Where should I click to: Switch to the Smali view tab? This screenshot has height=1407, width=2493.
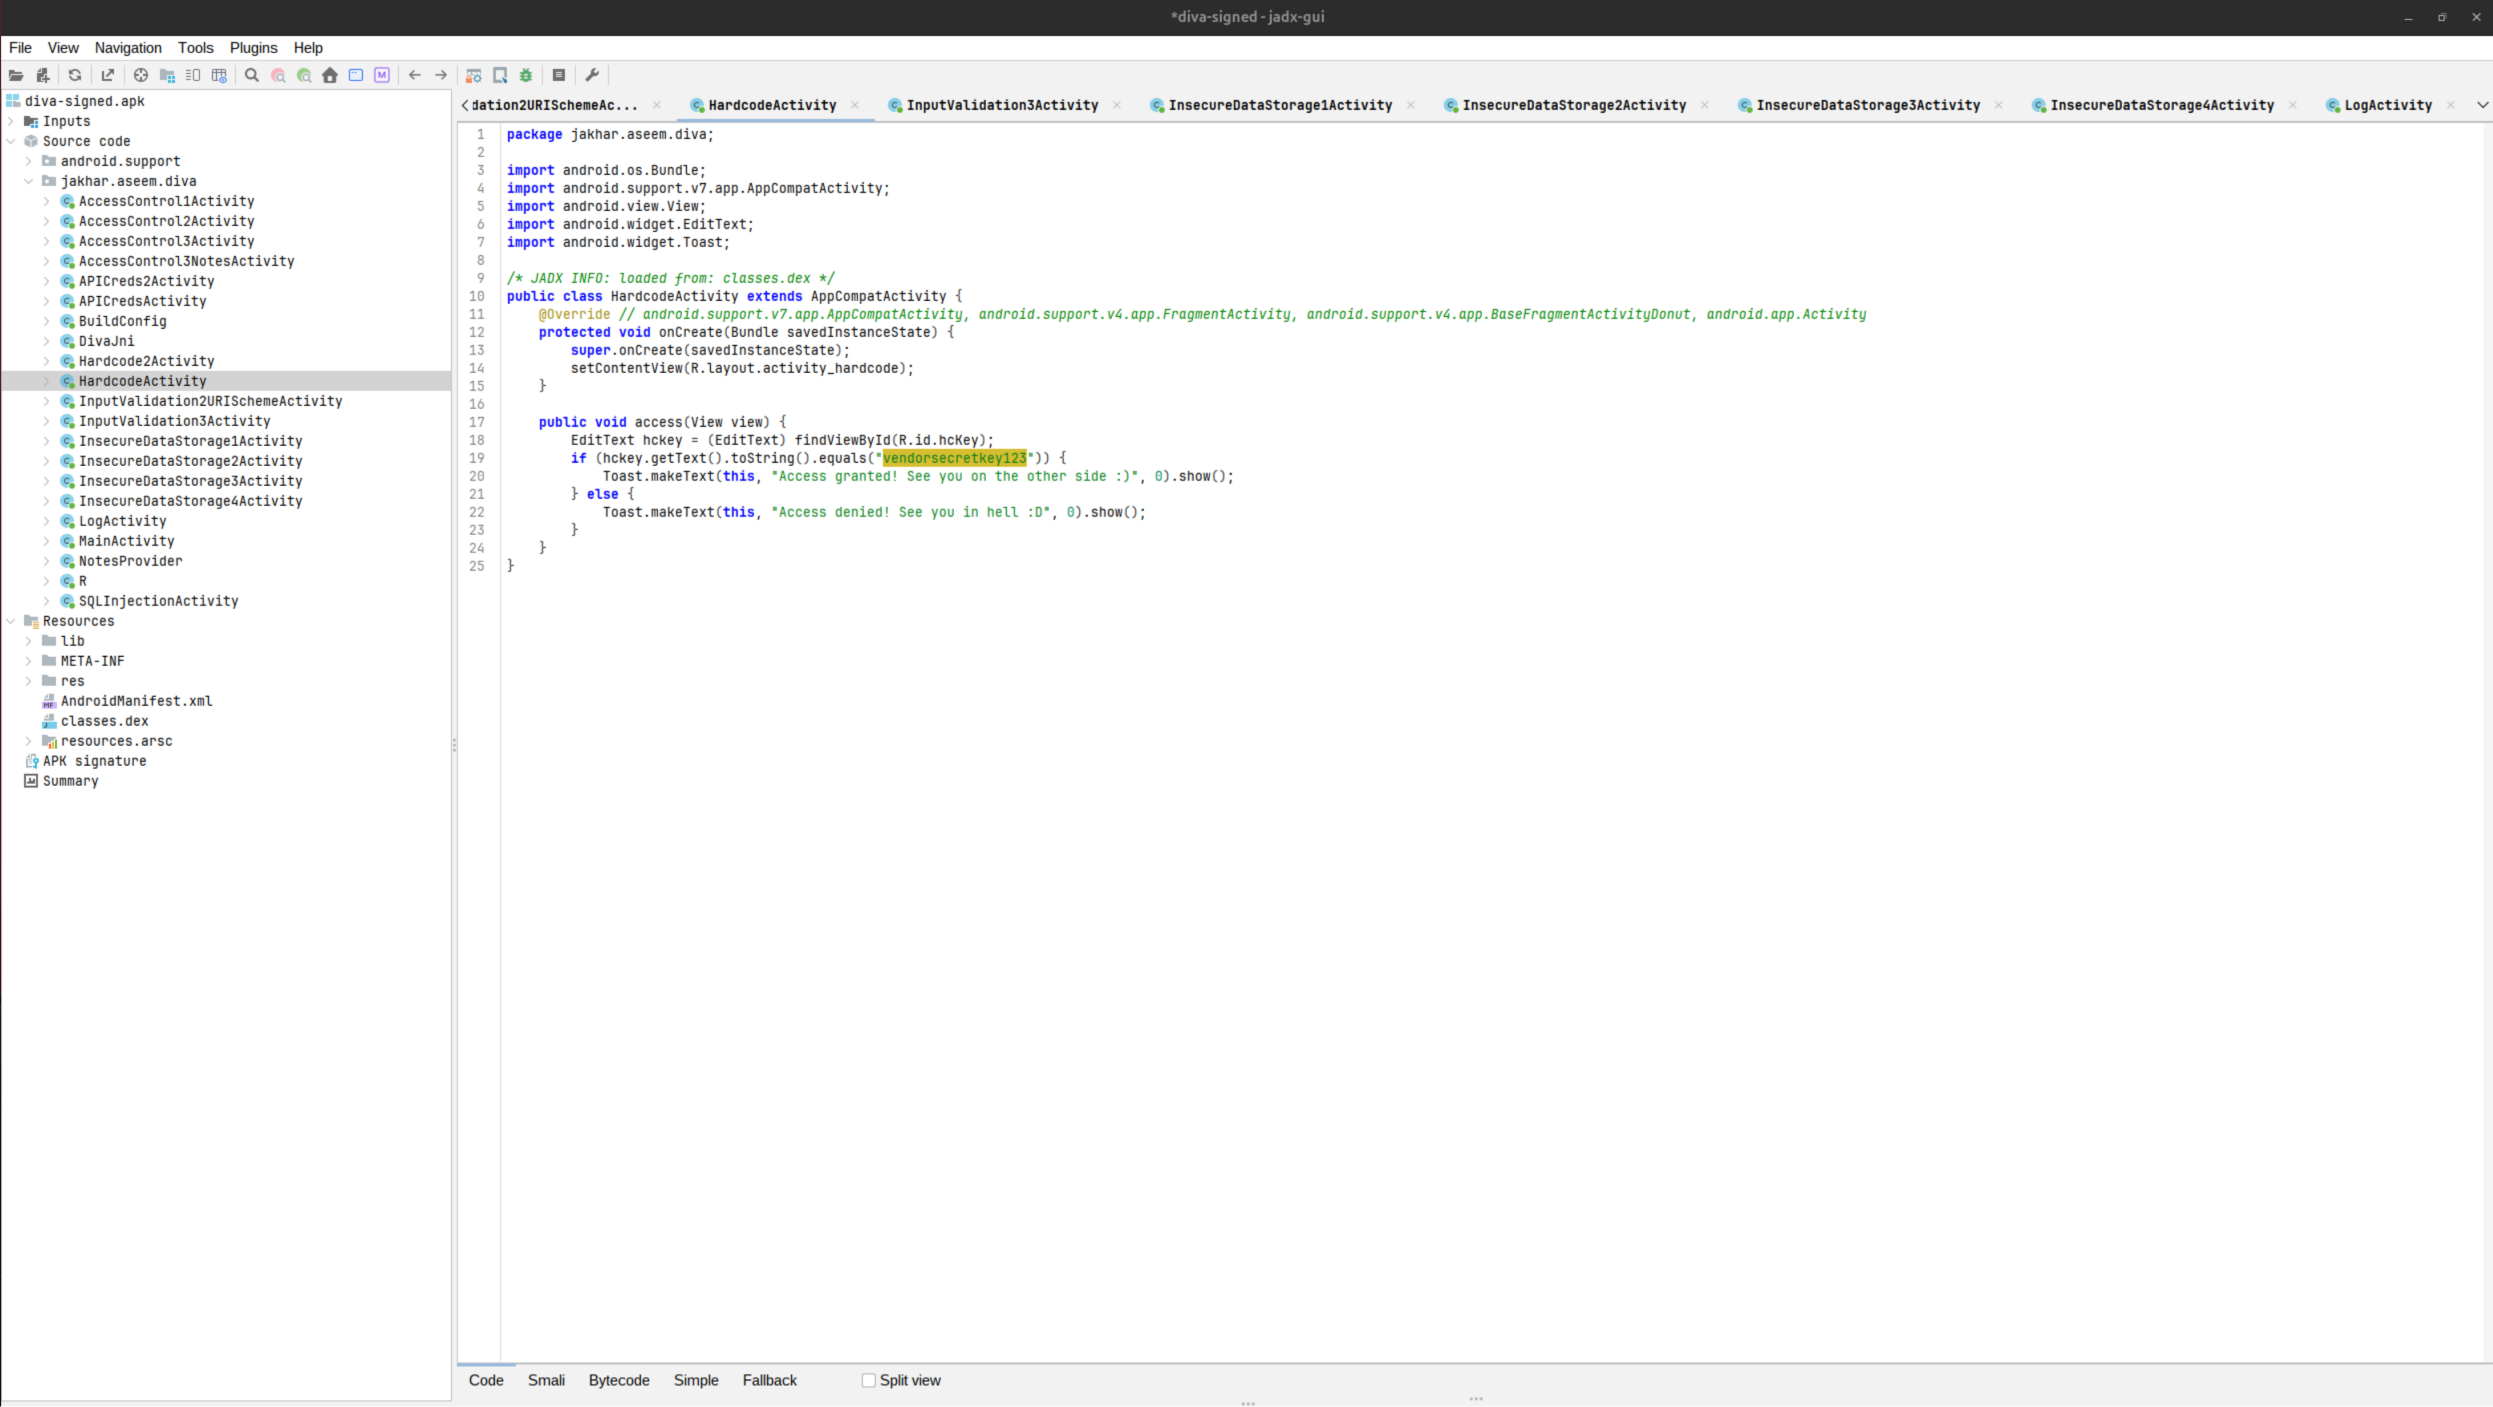546,1380
